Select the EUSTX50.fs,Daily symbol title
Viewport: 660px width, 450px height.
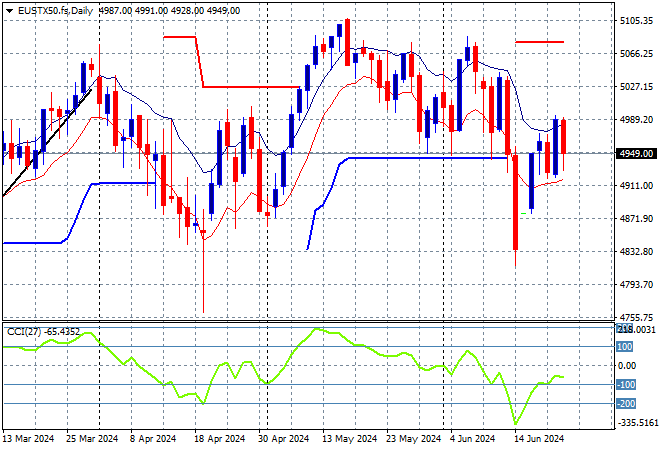point(55,11)
